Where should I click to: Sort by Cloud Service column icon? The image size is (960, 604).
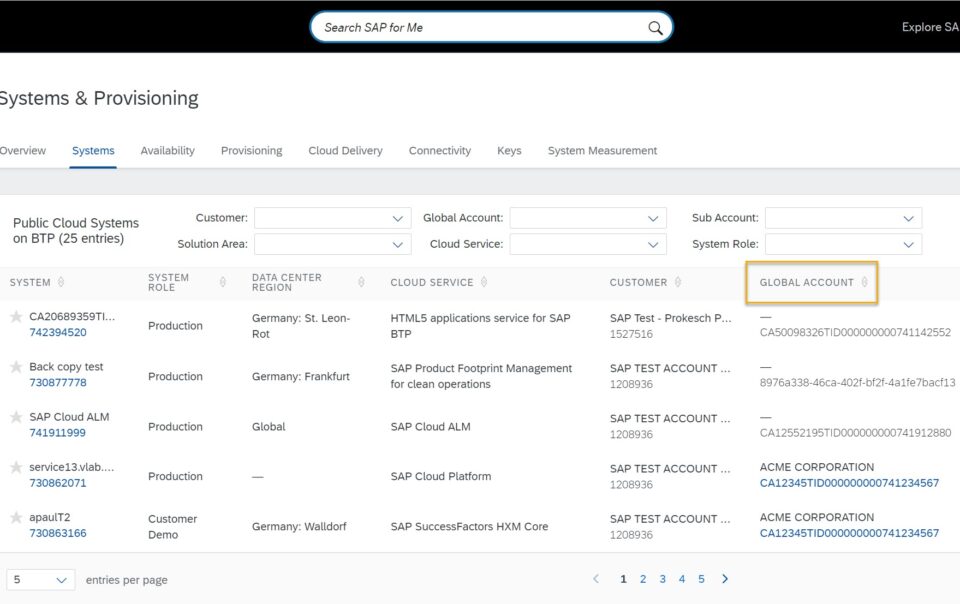coord(484,282)
